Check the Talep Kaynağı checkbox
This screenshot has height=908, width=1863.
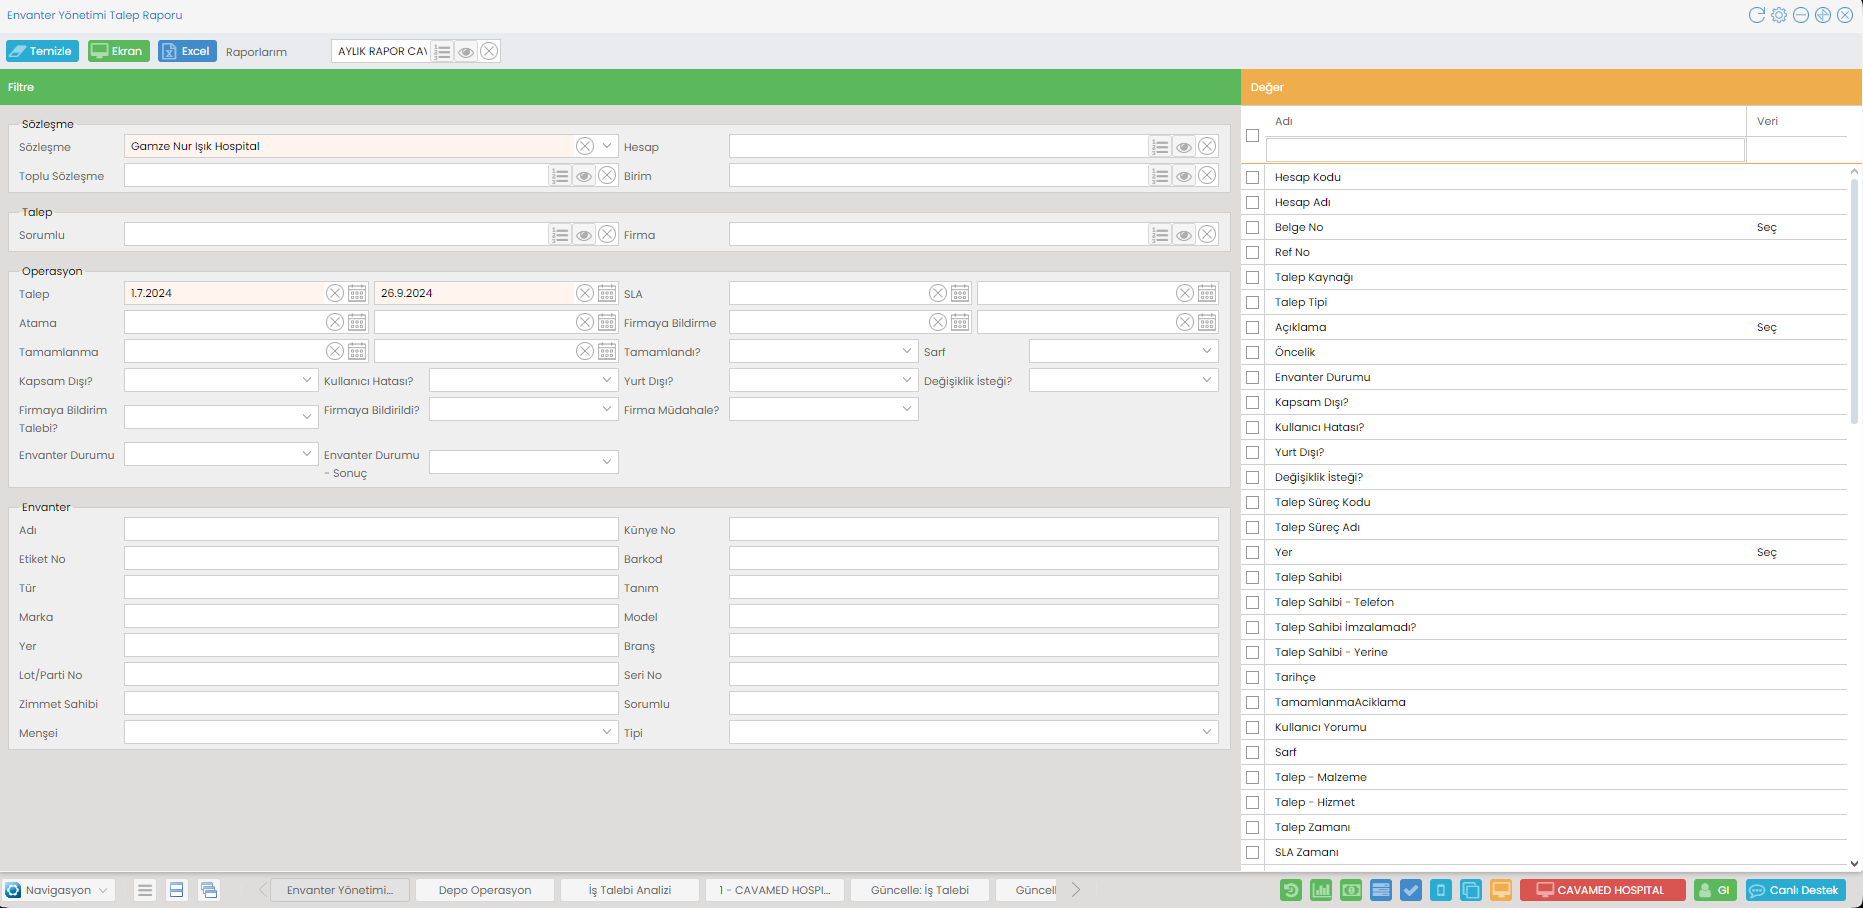pos(1252,277)
